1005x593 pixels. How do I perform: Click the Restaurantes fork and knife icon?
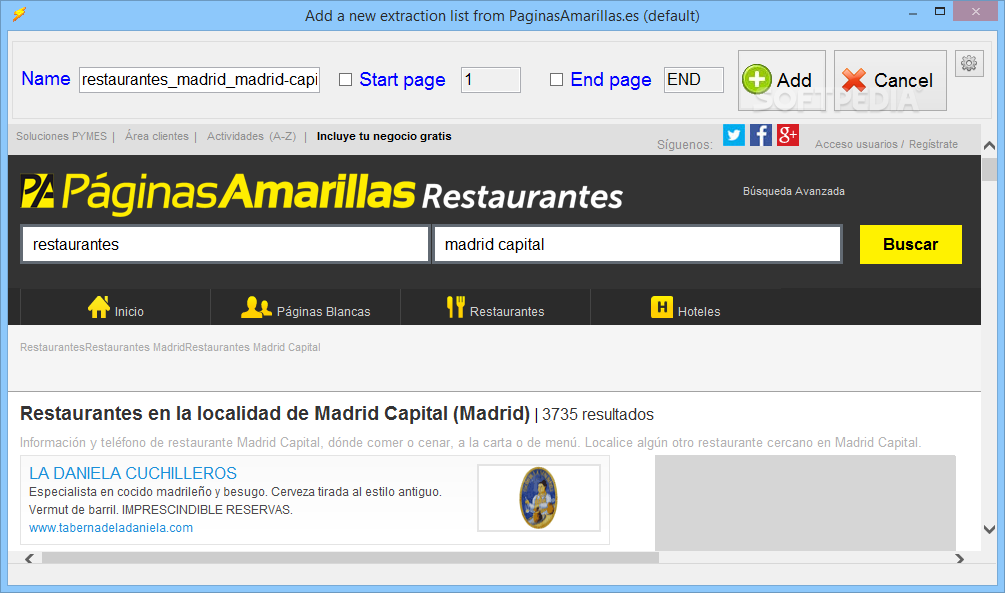[456, 307]
